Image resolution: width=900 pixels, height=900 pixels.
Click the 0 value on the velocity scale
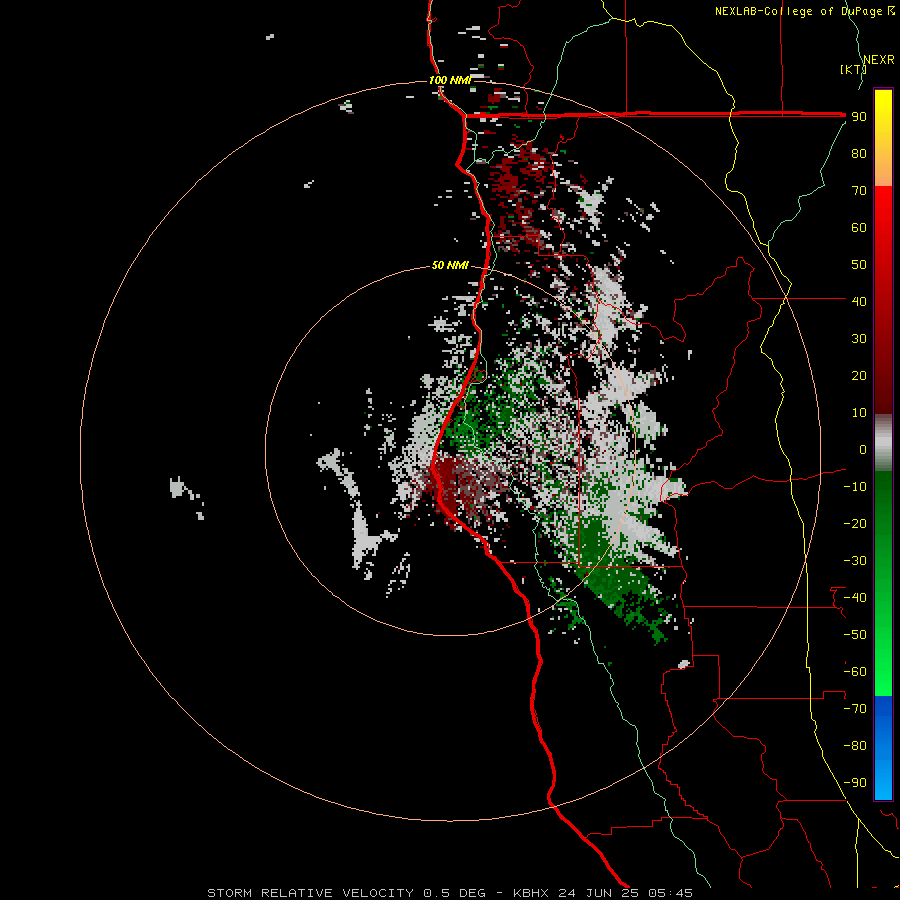click(x=863, y=450)
